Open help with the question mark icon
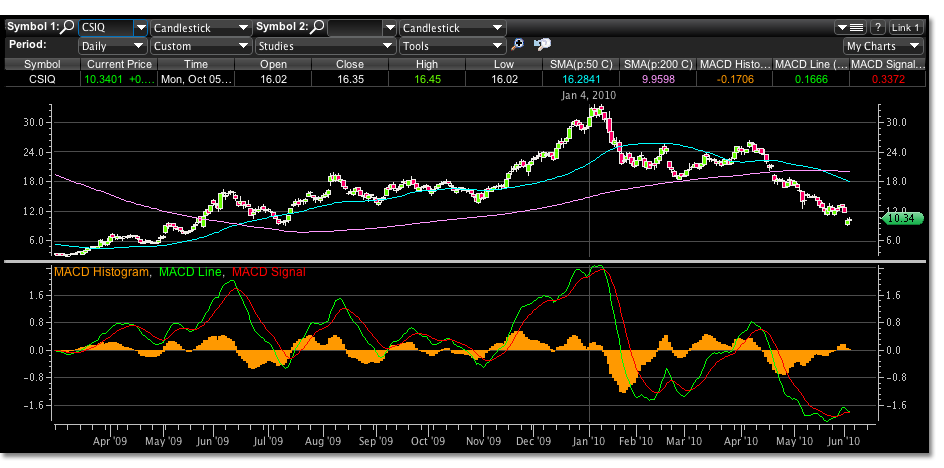Viewport: 944px width, 468px height. click(x=878, y=28)
